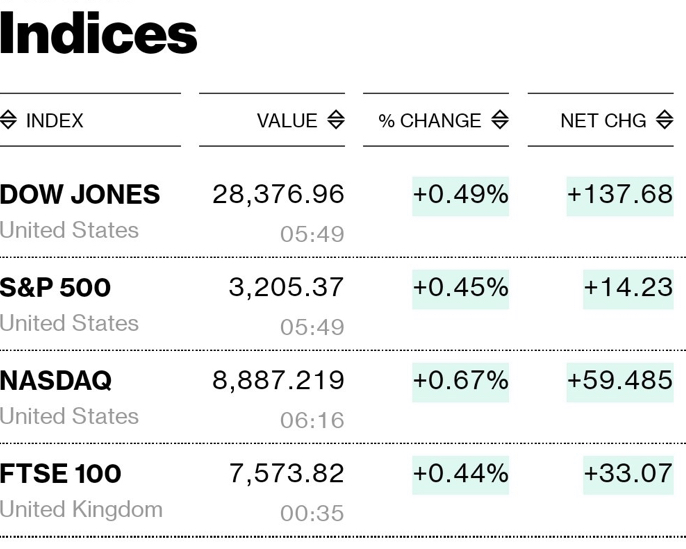The image size is (686, 549).
Task: Click S&P 500 value 3,205.37
Action: click(286, 288)
